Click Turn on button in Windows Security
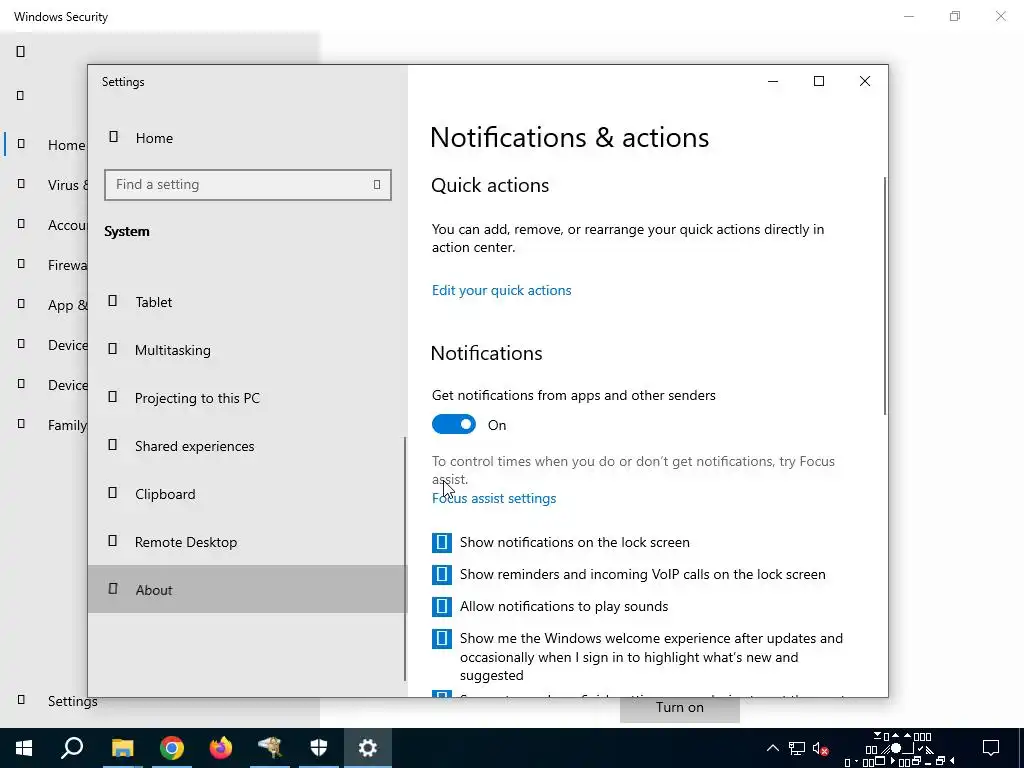1024x768 pixels. click(x=680, y=708)
